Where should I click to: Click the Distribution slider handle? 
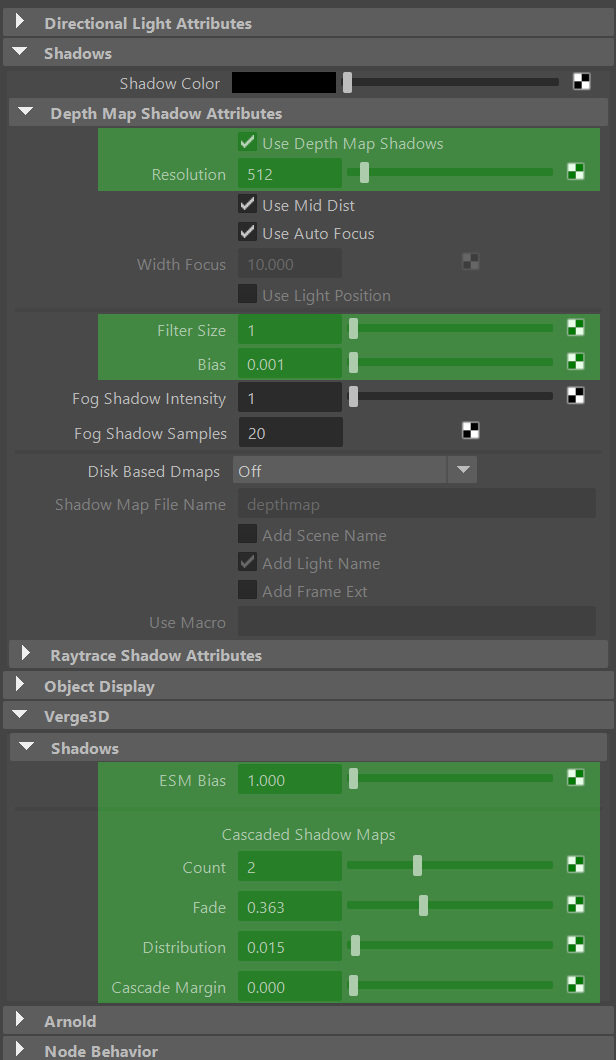(x=355, y=946)
